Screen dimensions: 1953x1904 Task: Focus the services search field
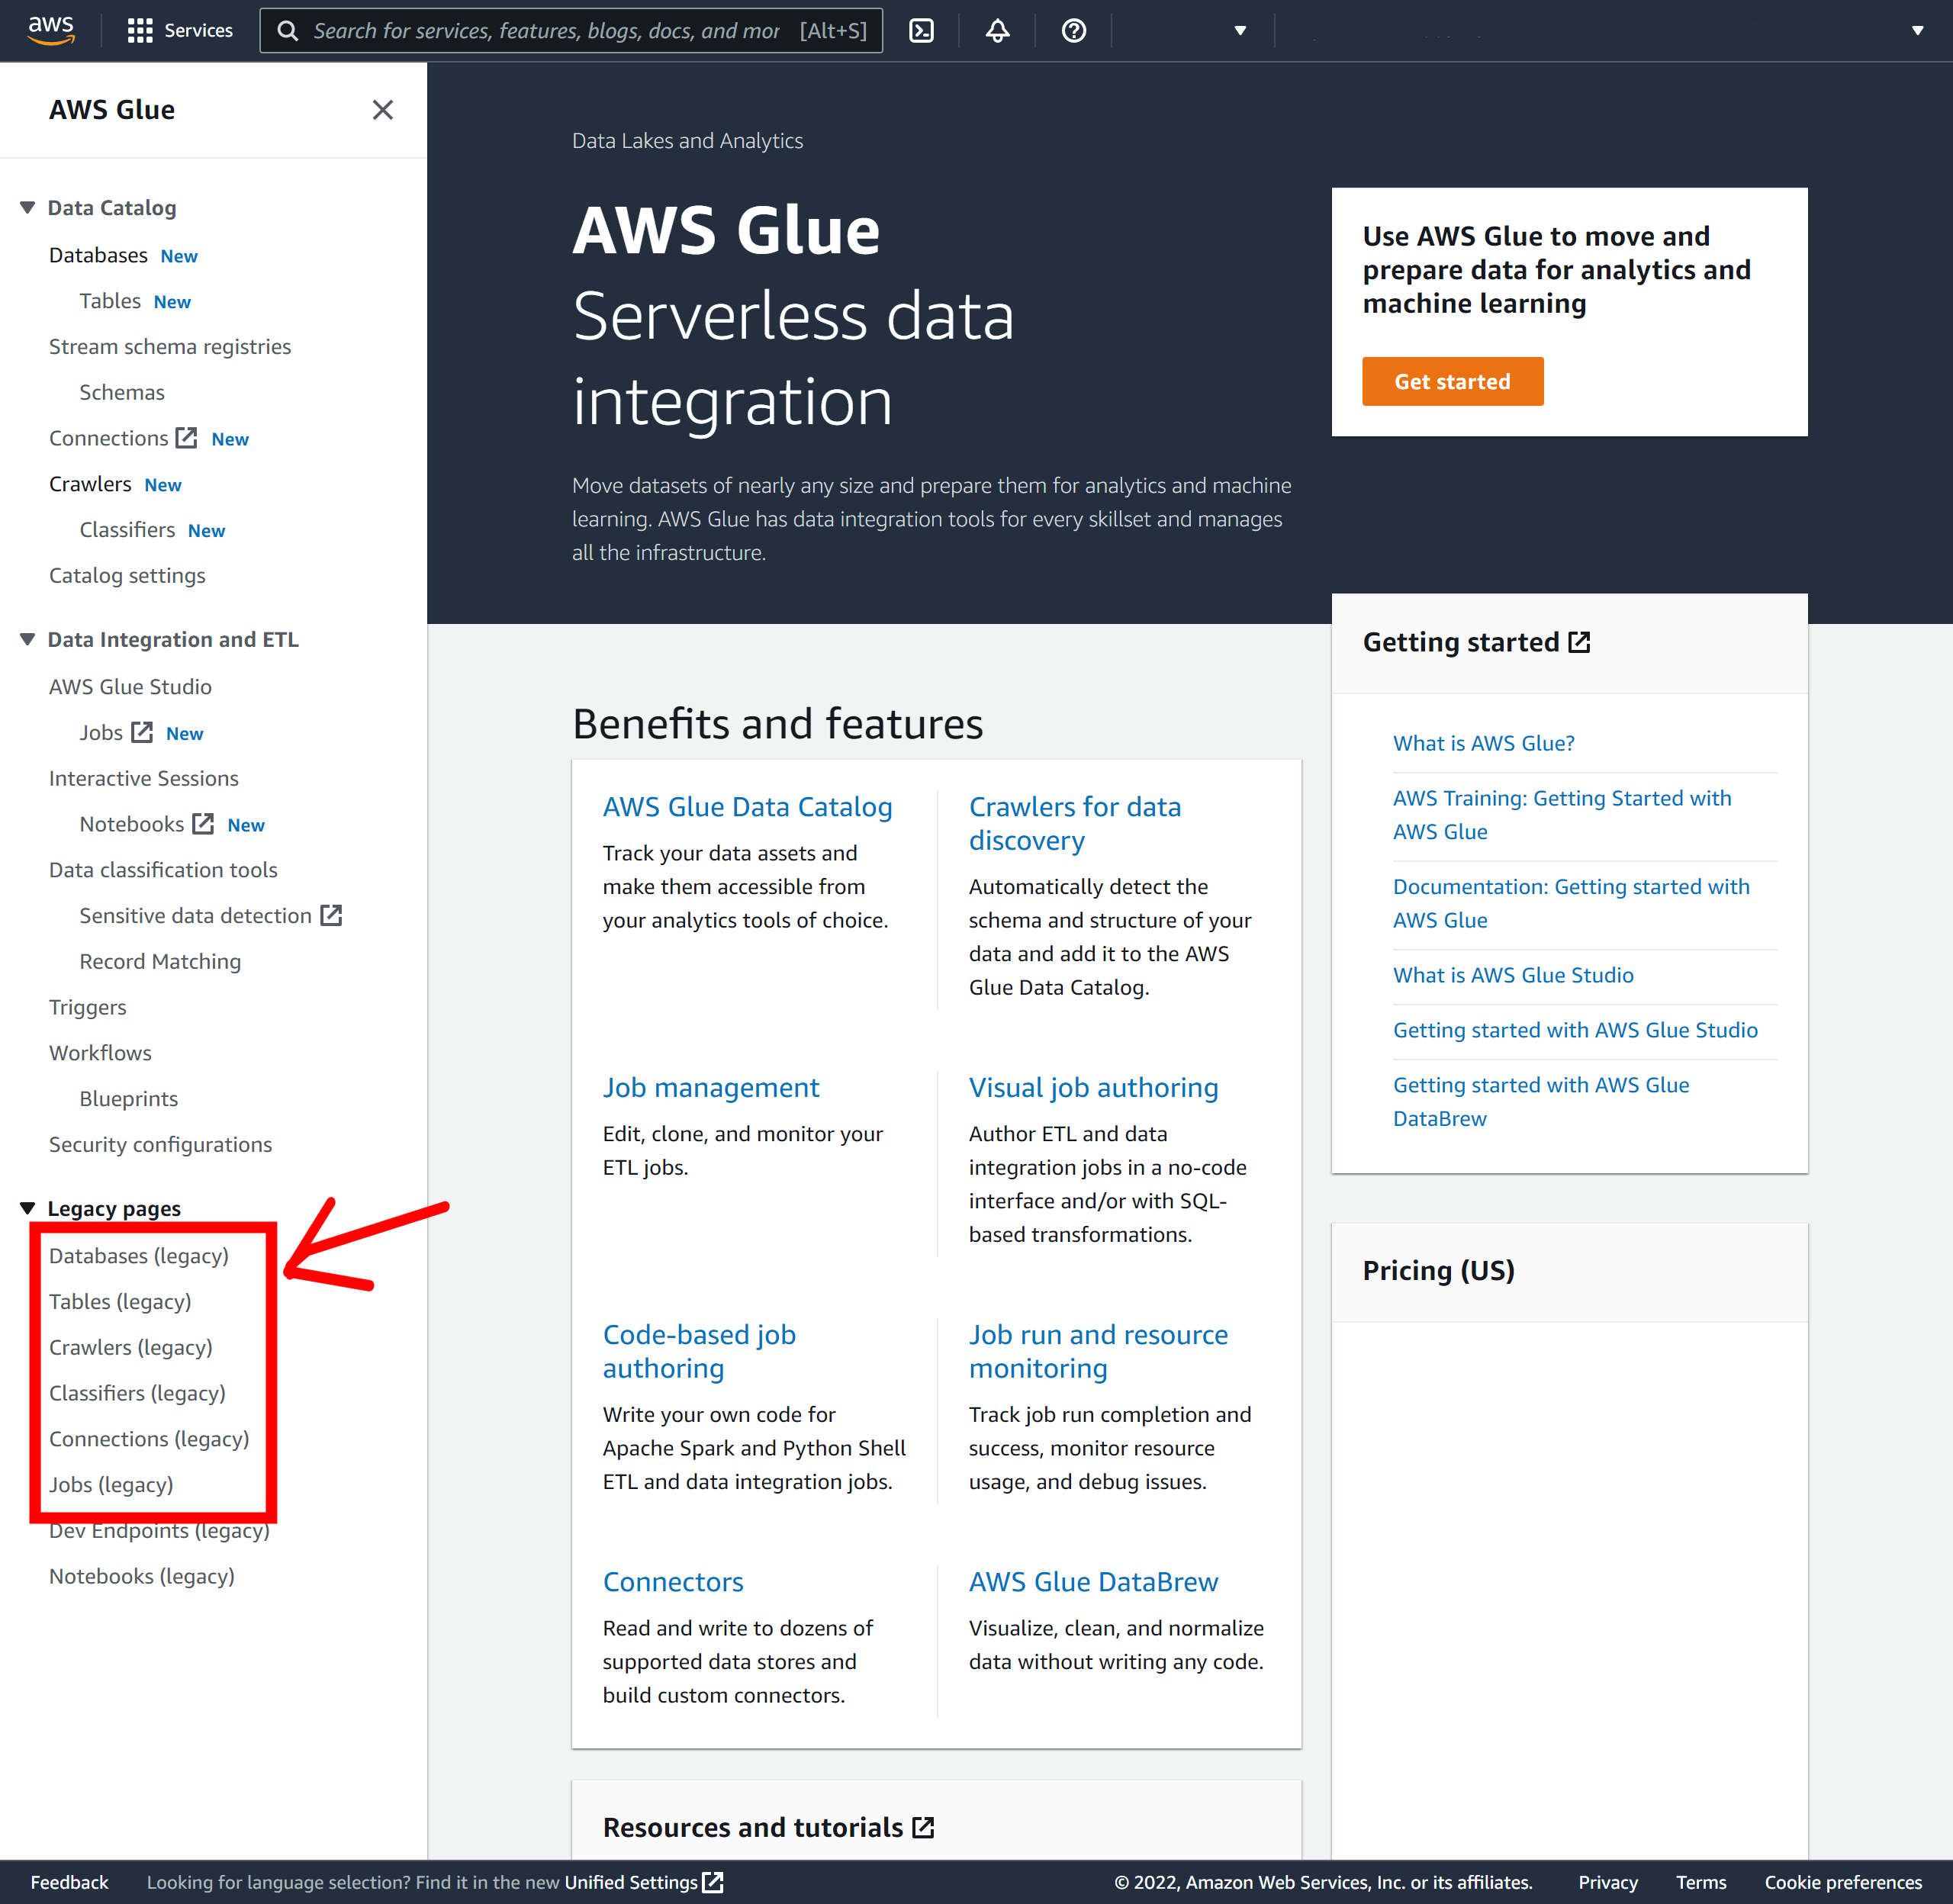(x=571, y=31)
